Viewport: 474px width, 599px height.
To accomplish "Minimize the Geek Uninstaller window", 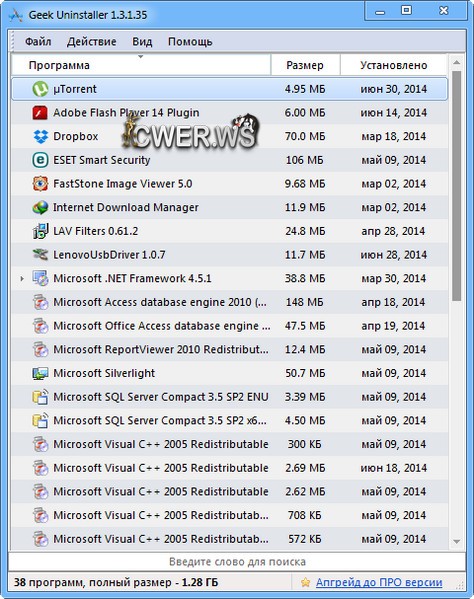I will 380,12.
